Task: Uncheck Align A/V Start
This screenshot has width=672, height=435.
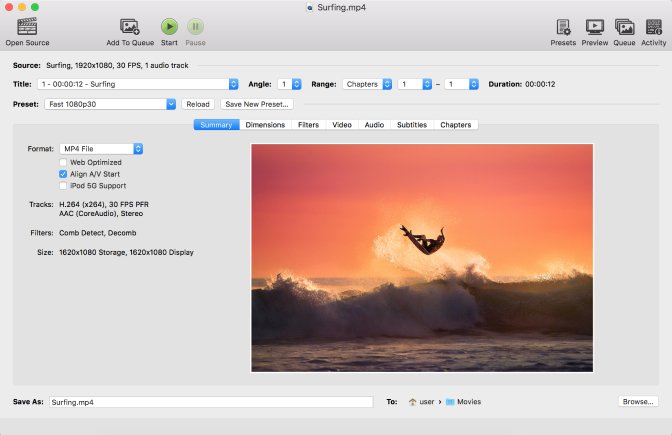Action: (x=63, y=174)
